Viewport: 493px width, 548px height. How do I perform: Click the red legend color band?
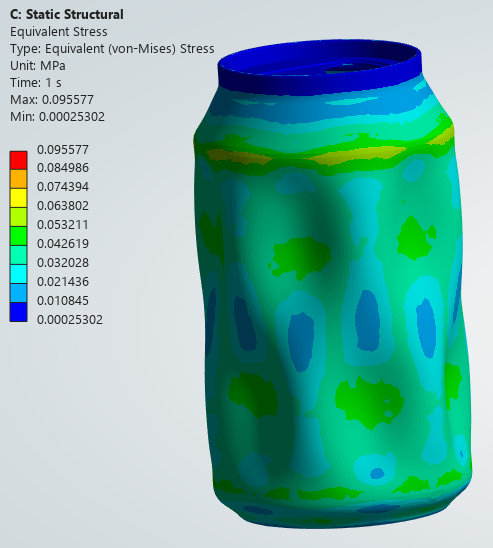[x=19, y=160]
